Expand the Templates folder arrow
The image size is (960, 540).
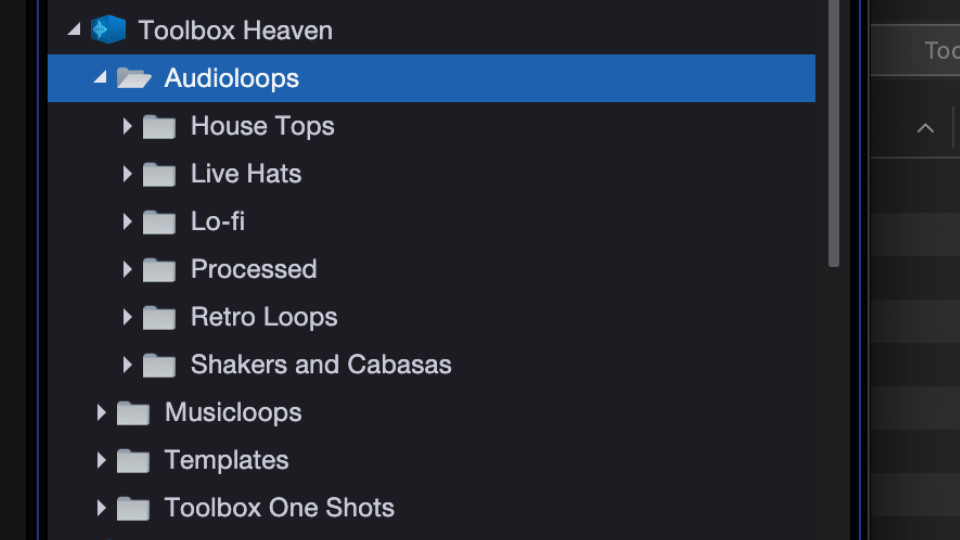(x=101, y=460)
